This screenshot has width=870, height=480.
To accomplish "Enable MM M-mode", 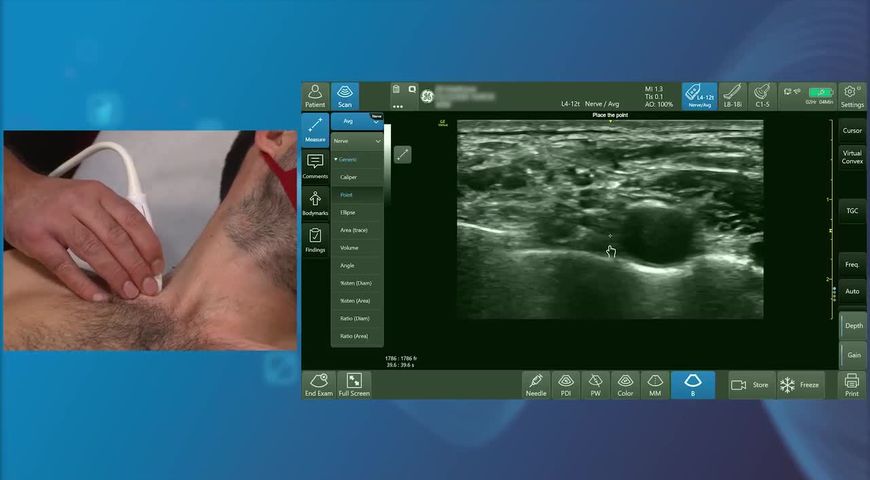I will [655, 385].
